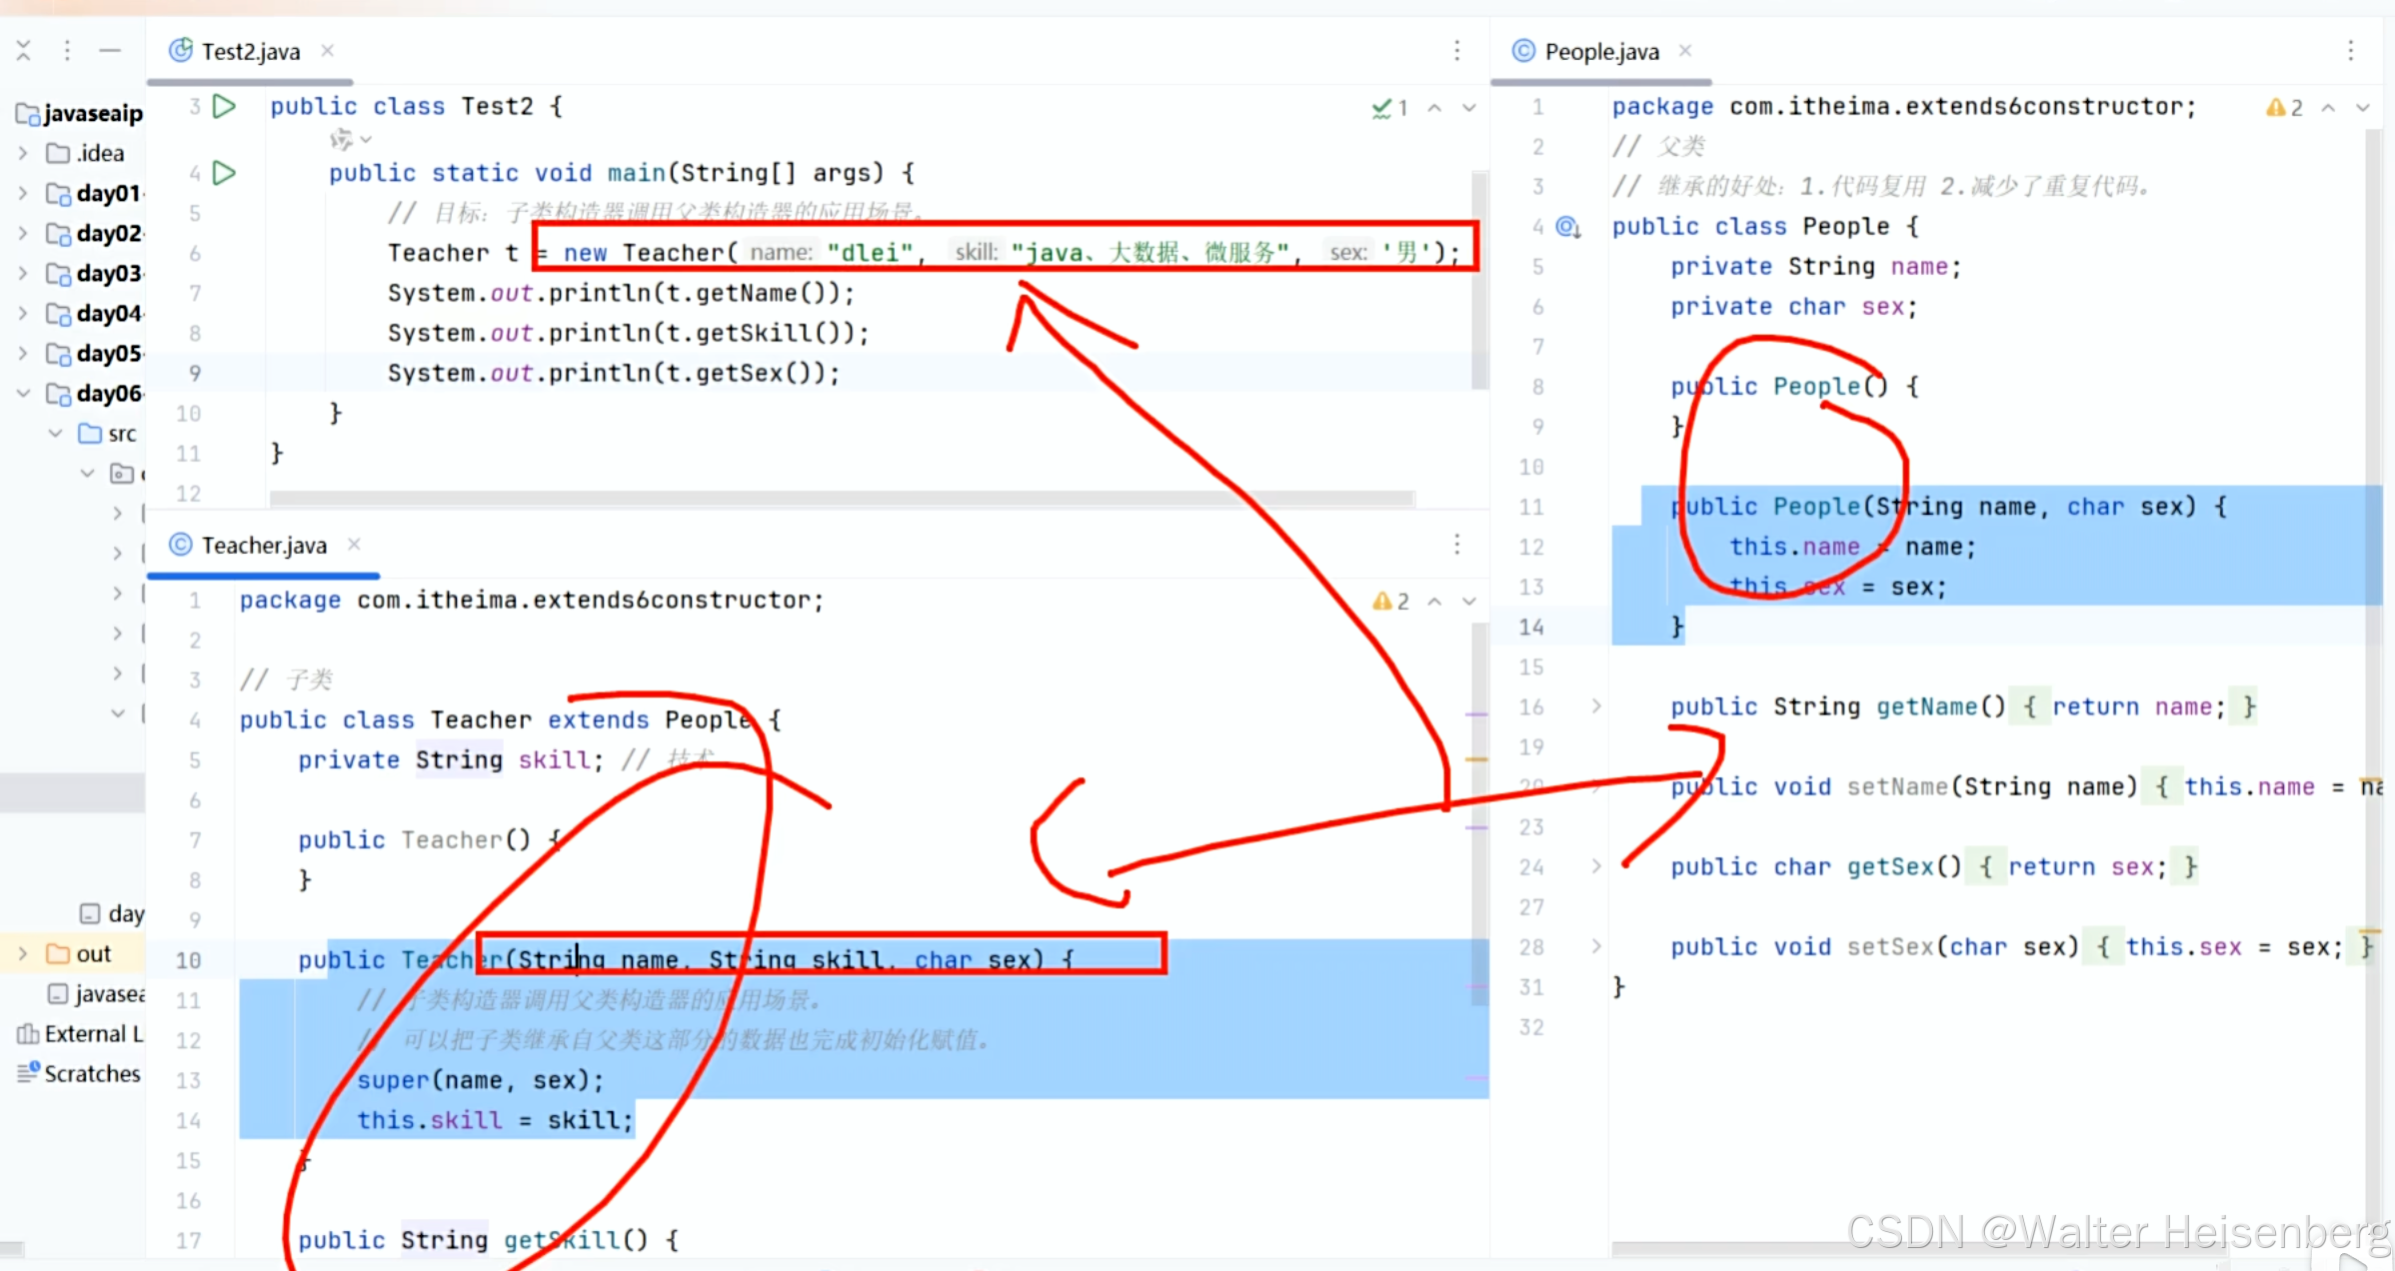Collapse the day06 module tree
The image size is (2395, 1271).
23,393
